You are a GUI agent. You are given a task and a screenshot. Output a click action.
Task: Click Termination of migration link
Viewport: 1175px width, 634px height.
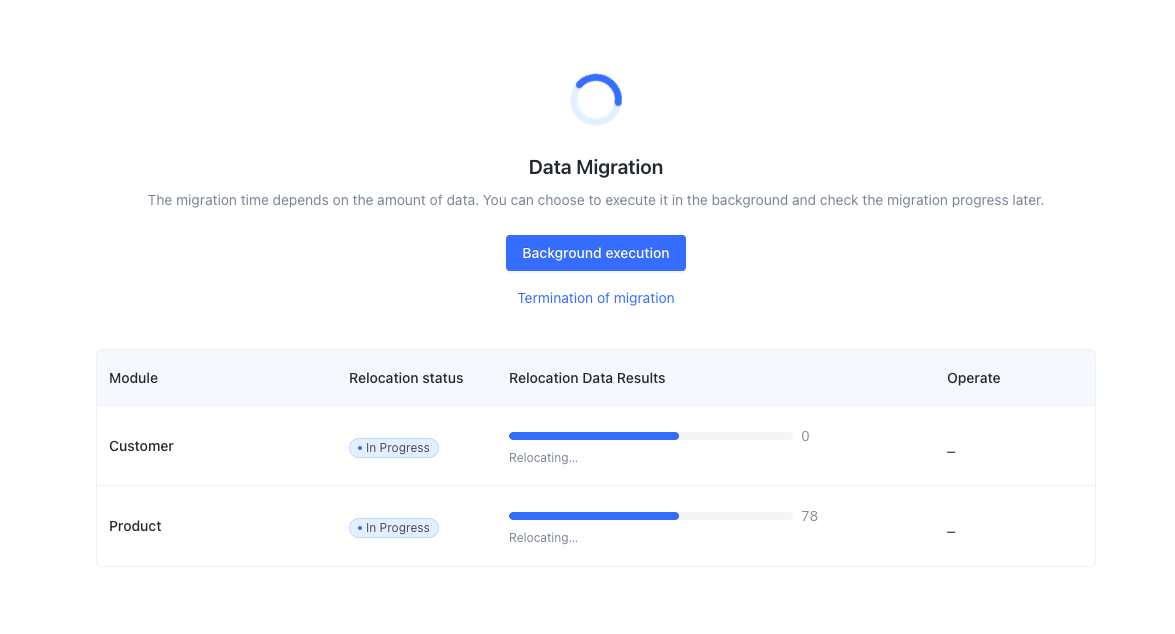[596, 298]
